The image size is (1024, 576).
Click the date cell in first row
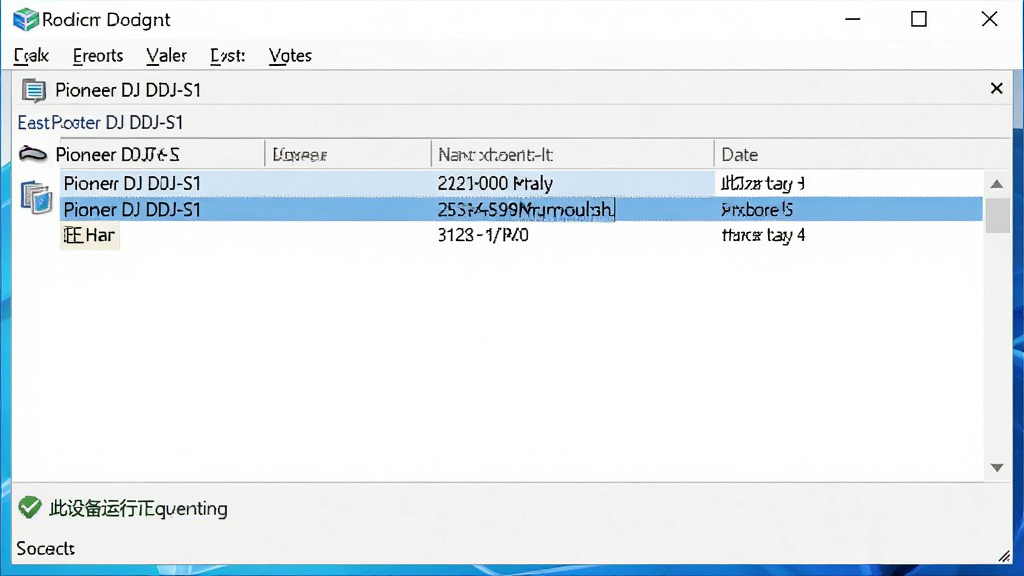762,184
